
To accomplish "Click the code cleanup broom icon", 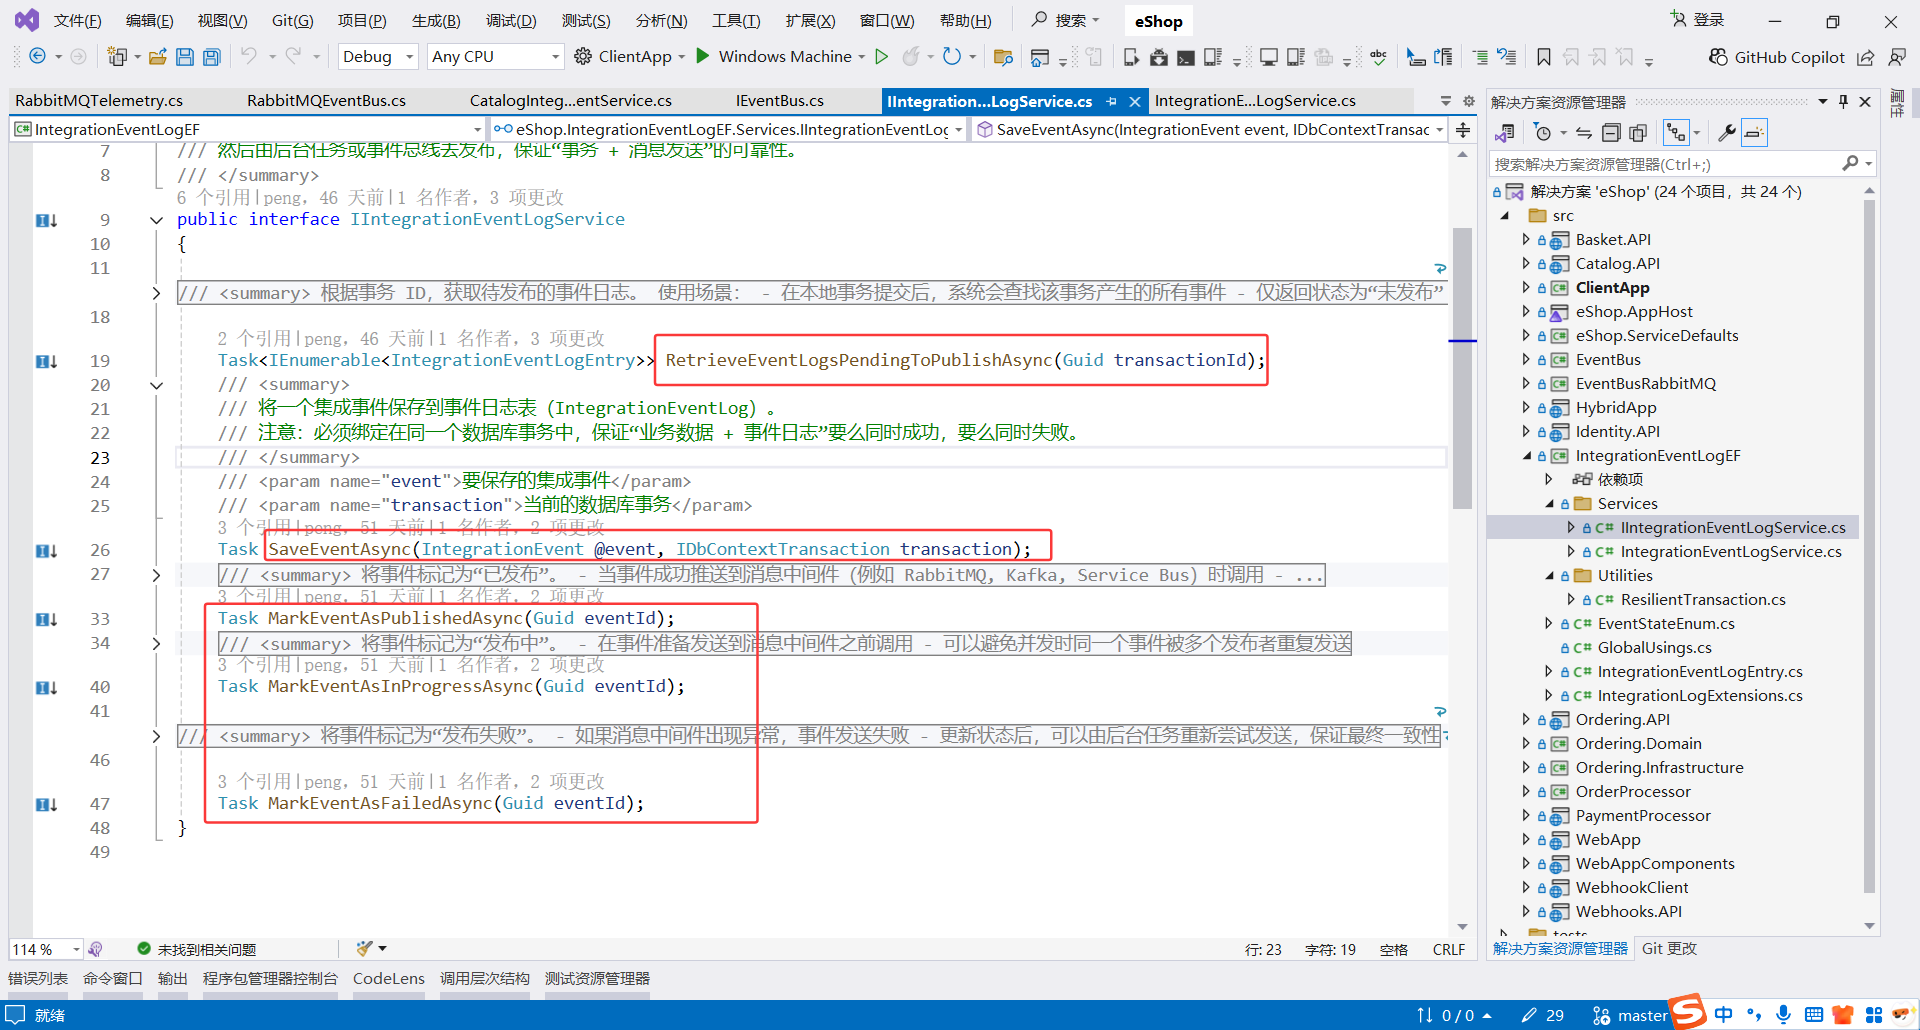I will click(x=365, y=948).
